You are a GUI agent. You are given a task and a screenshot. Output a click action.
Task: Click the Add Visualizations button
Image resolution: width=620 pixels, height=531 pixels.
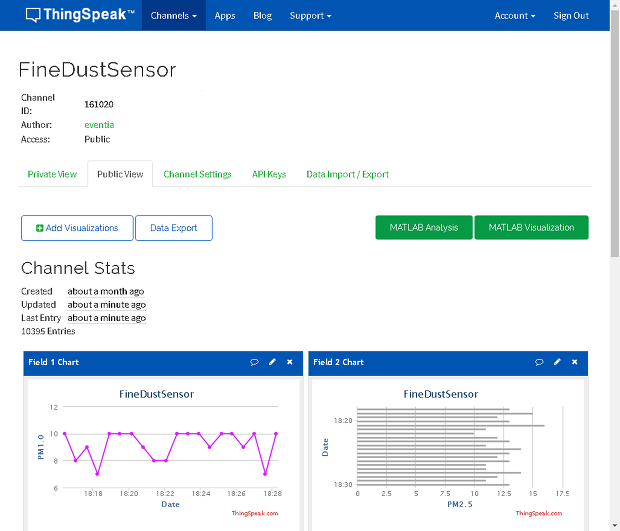(x=77, y=228)
